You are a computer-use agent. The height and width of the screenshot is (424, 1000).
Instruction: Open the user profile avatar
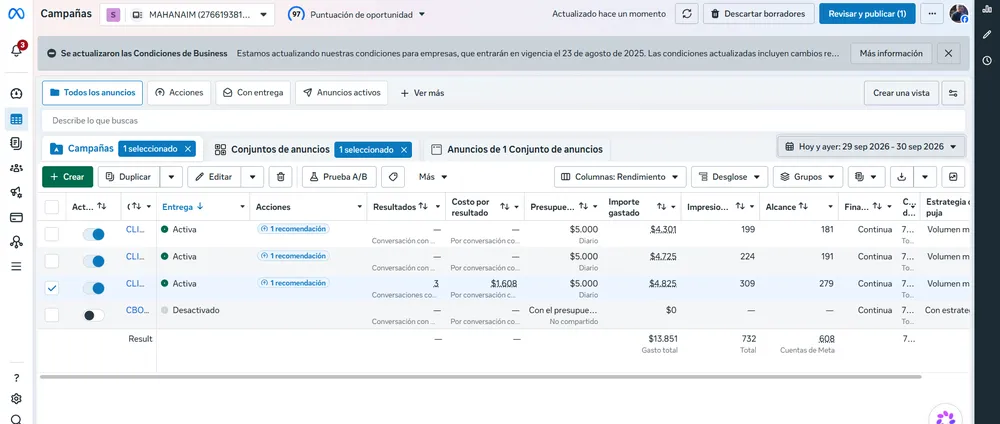[959, 14]
